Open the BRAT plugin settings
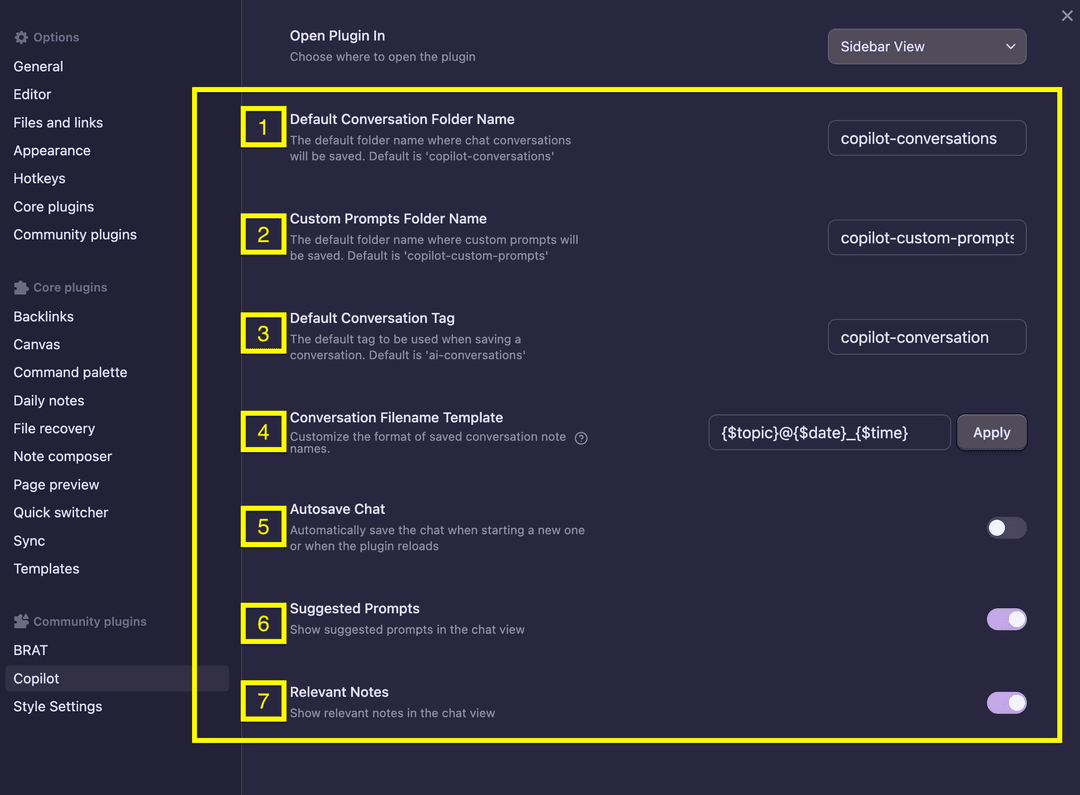The width and height of the screenshot is (1080, 795). (29, 650)
